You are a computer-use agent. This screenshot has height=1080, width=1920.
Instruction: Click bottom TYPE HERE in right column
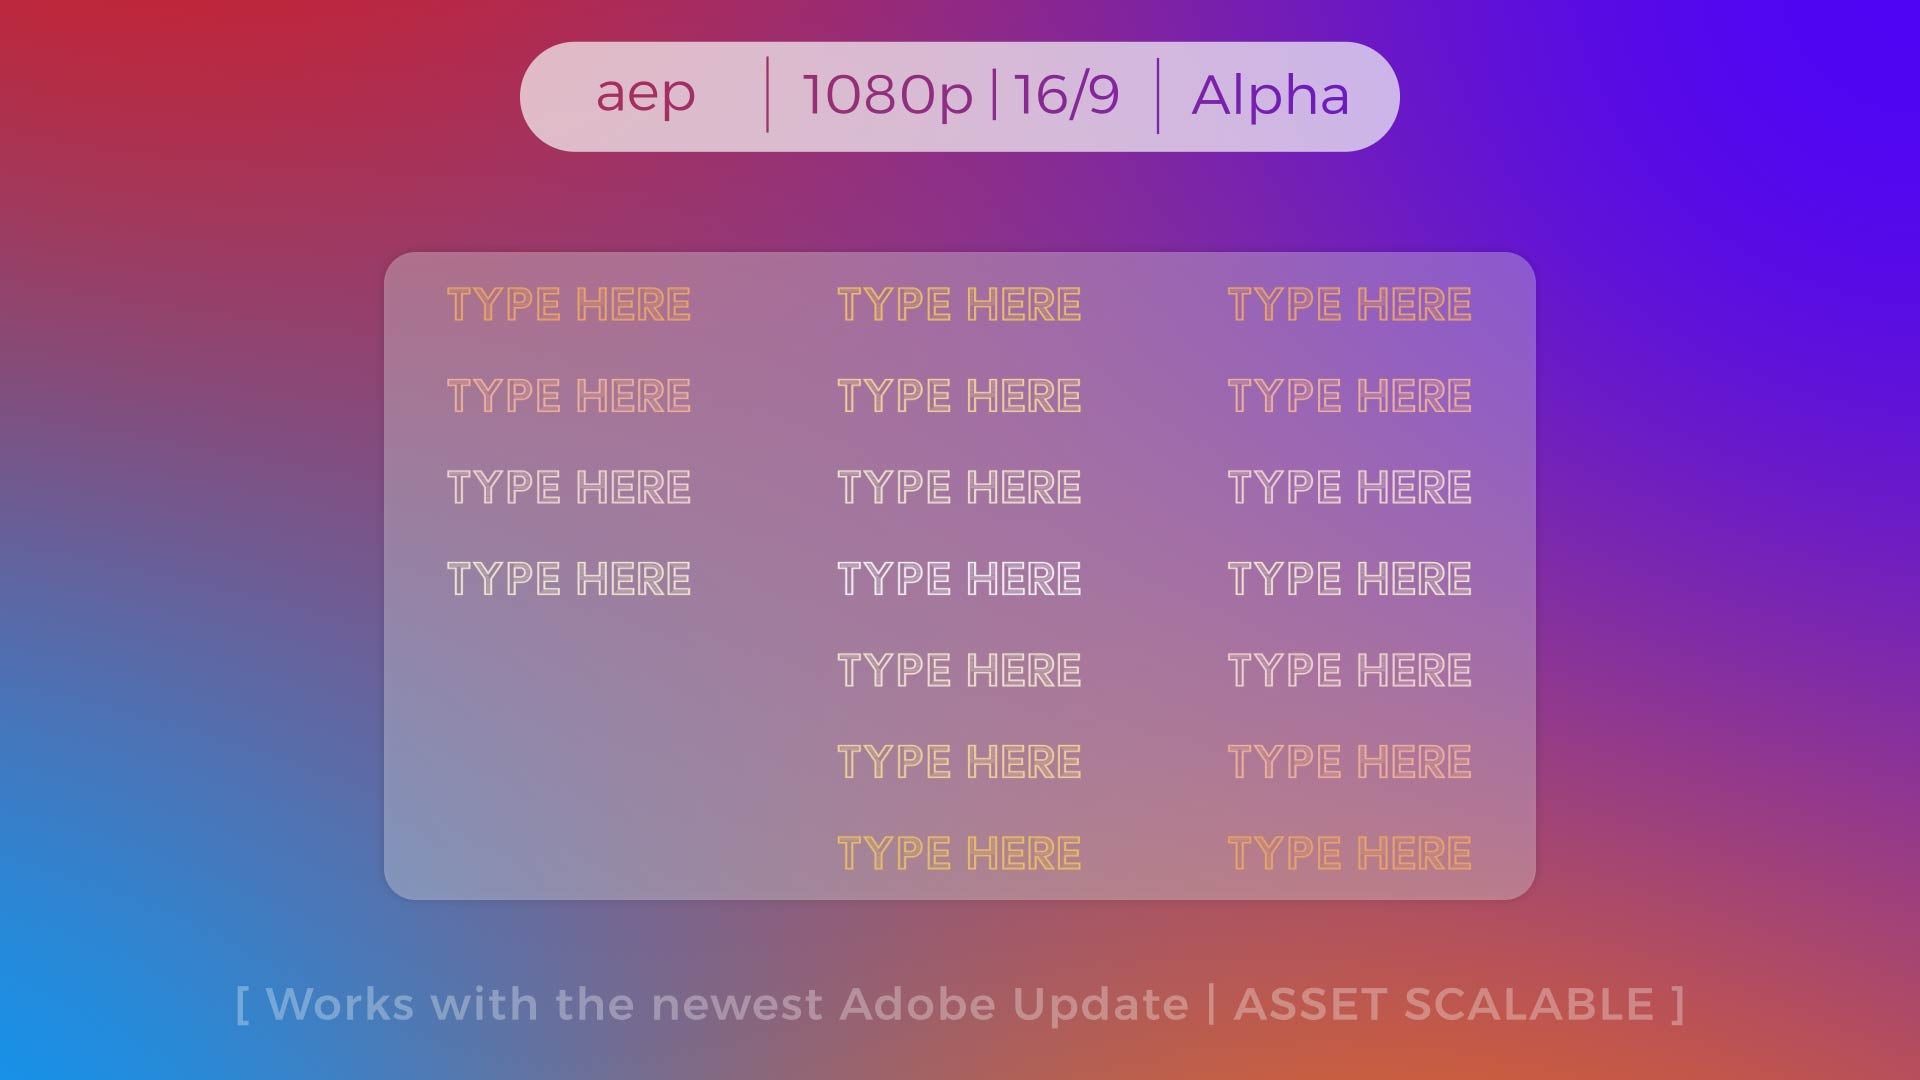click(1349, 853)
